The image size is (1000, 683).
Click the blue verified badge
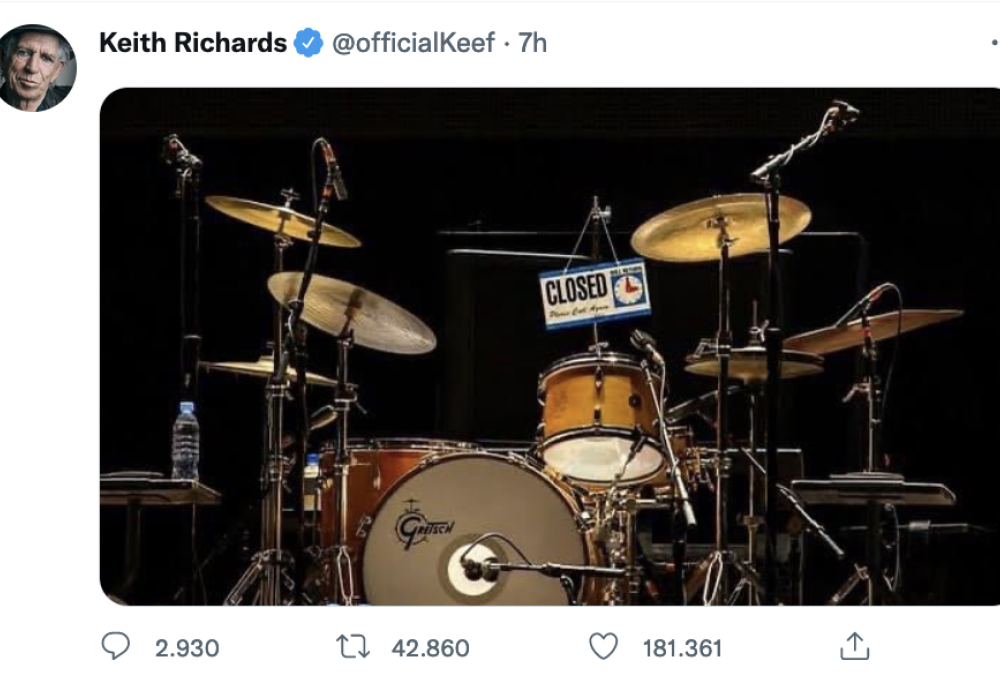[x=307, y=42]
